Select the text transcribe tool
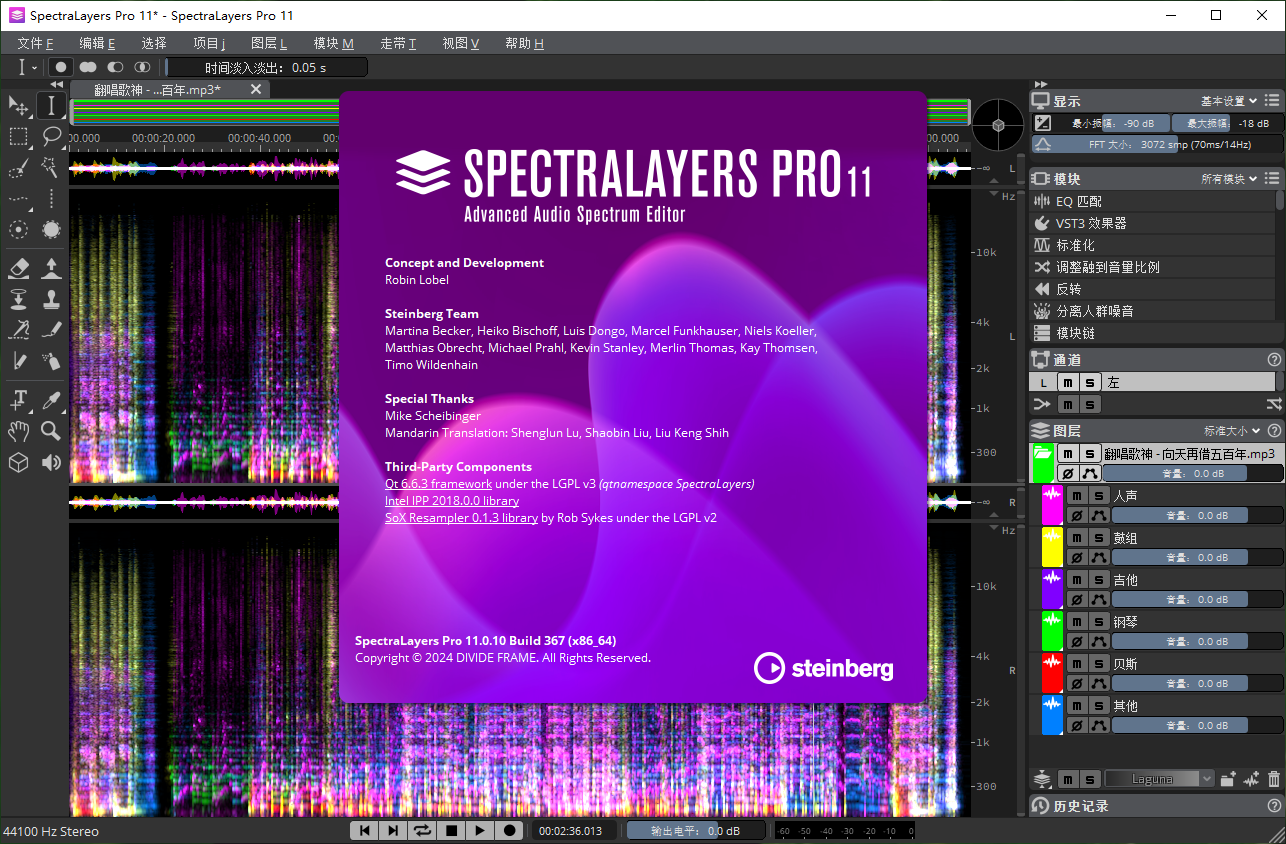The image size is (1286, 844). coord(18,400)
